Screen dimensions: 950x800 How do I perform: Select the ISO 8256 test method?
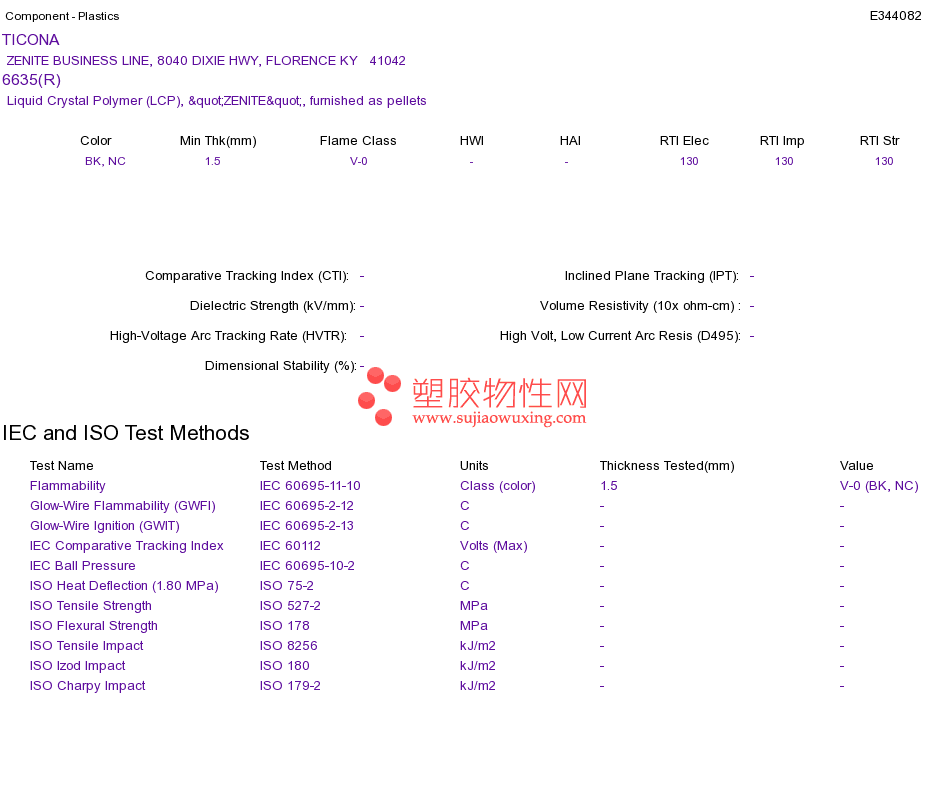click(288, 645)
